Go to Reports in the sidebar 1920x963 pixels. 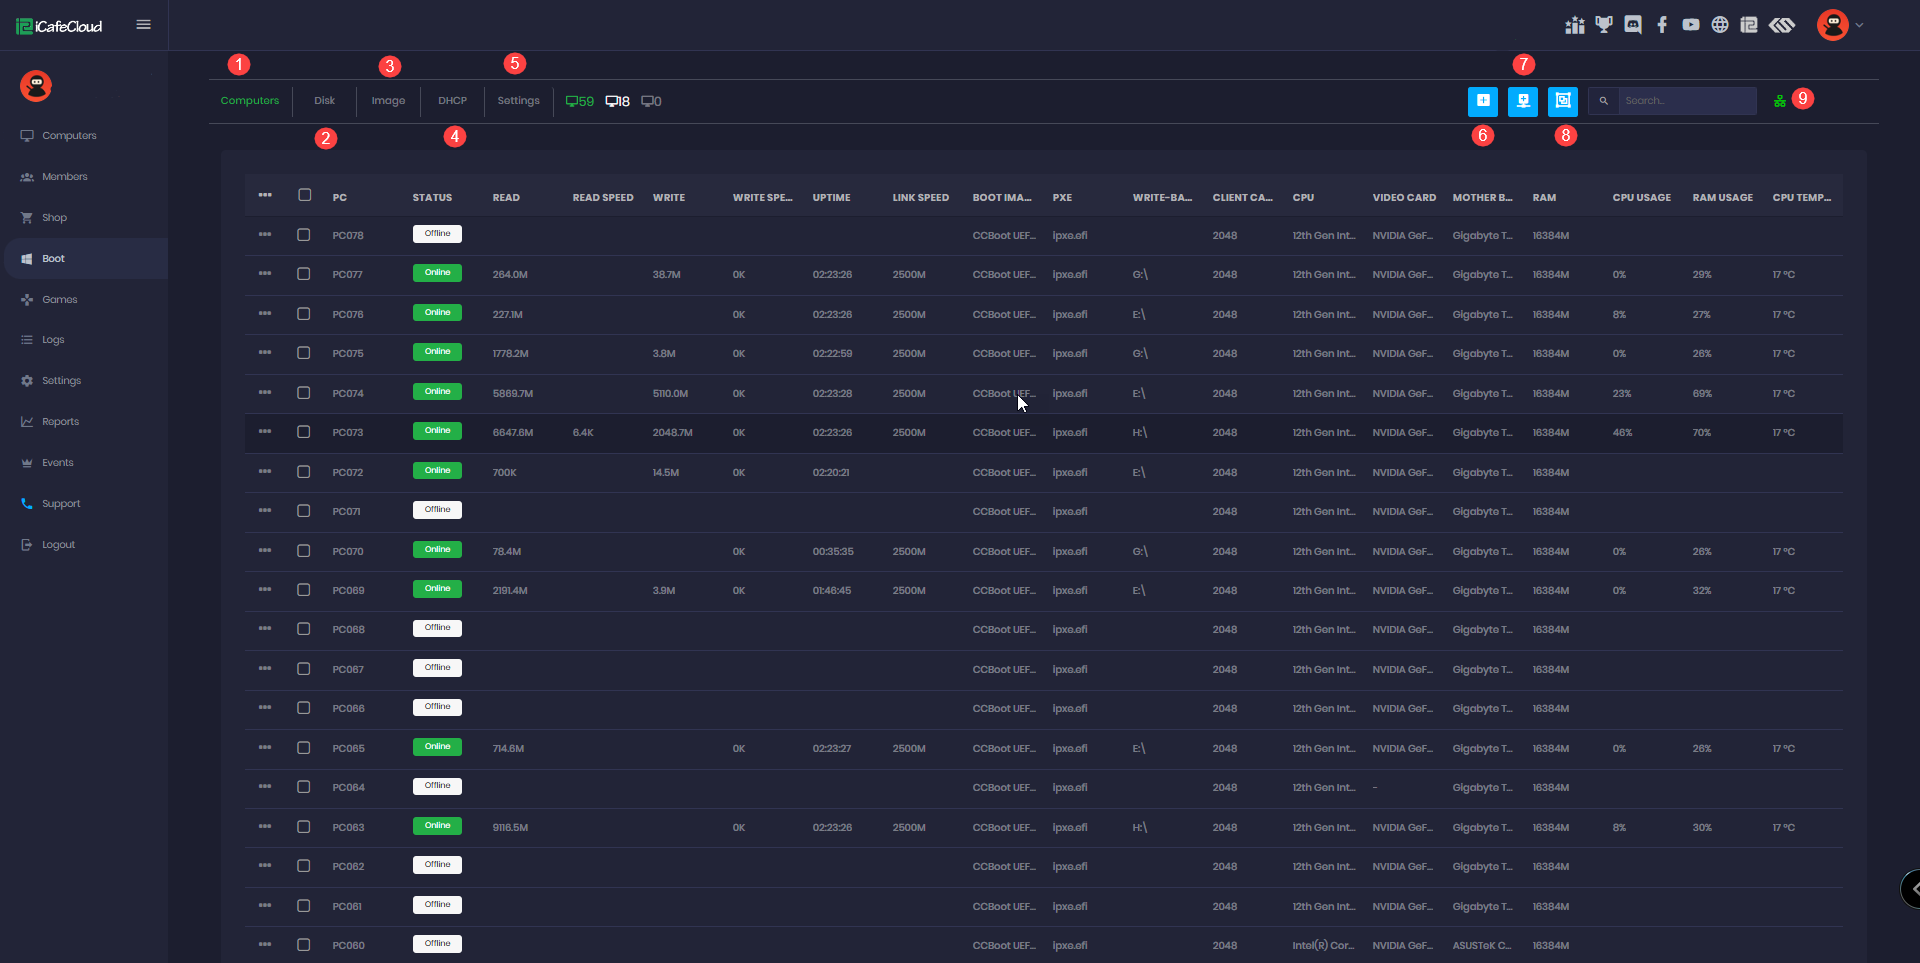(x=60, y=422)
